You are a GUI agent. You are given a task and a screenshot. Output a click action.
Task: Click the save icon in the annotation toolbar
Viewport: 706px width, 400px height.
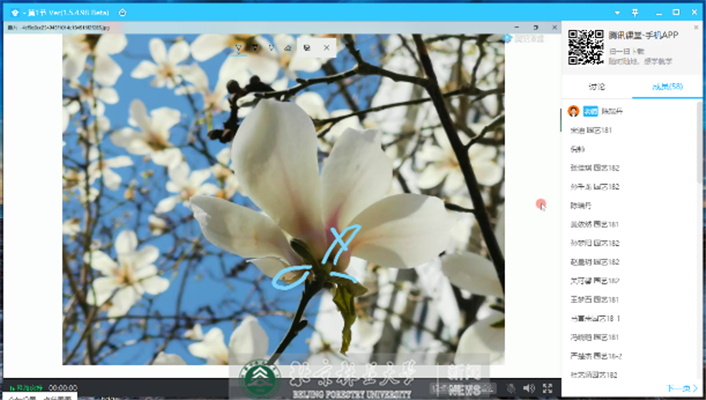[306, 47]
